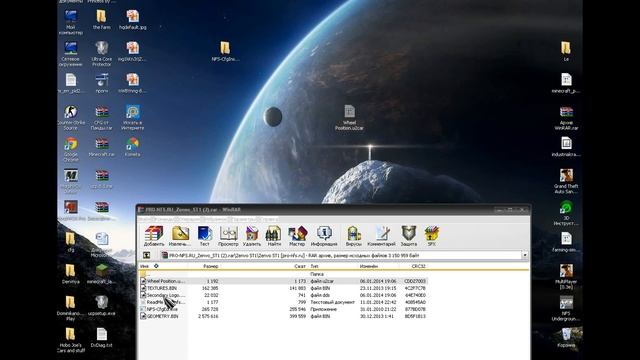Launch Counter-Strike Source desktop shortcut
This screenshot has width=640, height=360.
pyautogui.click(x=71, y=118)
